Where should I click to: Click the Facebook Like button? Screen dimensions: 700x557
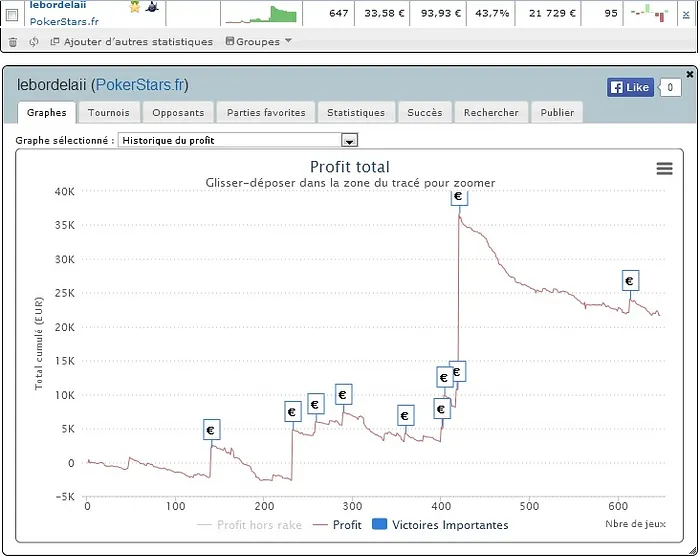tap(630, 87)
